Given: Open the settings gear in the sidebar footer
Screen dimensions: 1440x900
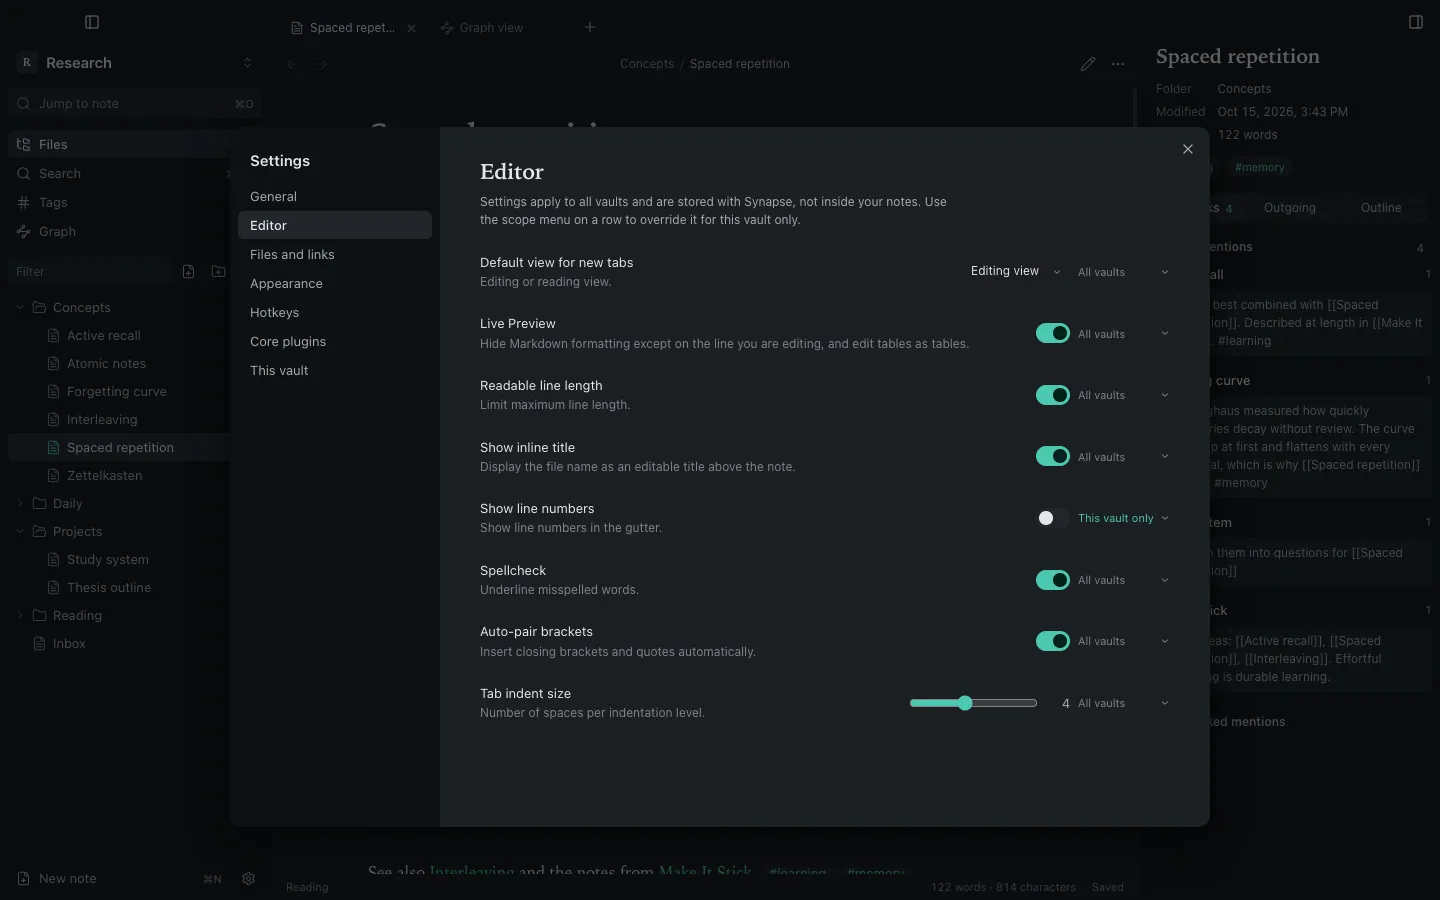Looking at the screenshot, I should point(249,879).
